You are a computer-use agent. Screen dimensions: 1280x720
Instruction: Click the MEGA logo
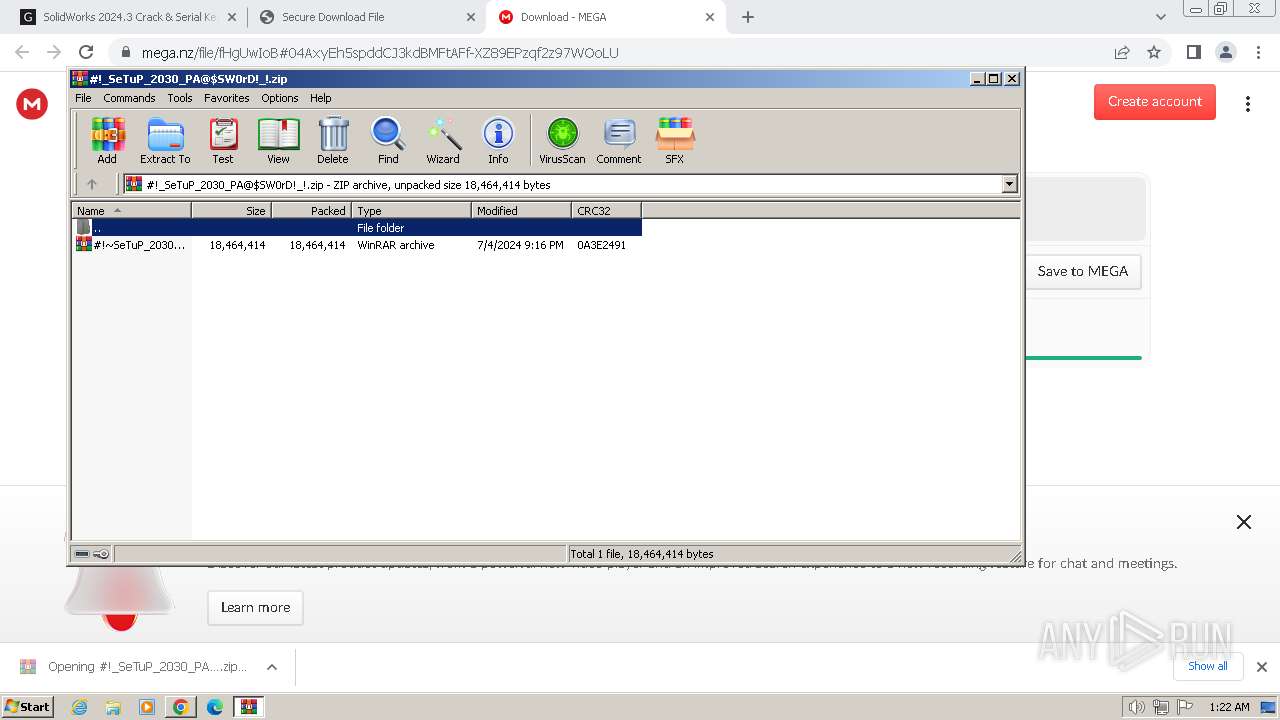pos(32,103)
